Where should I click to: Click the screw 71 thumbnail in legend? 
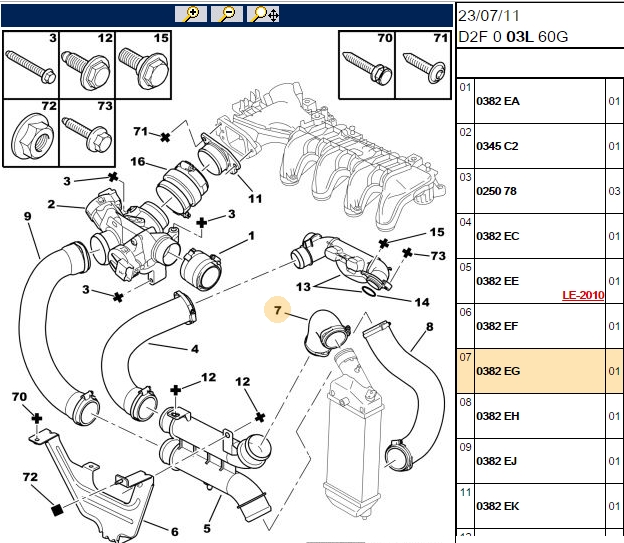click(423, 65)
